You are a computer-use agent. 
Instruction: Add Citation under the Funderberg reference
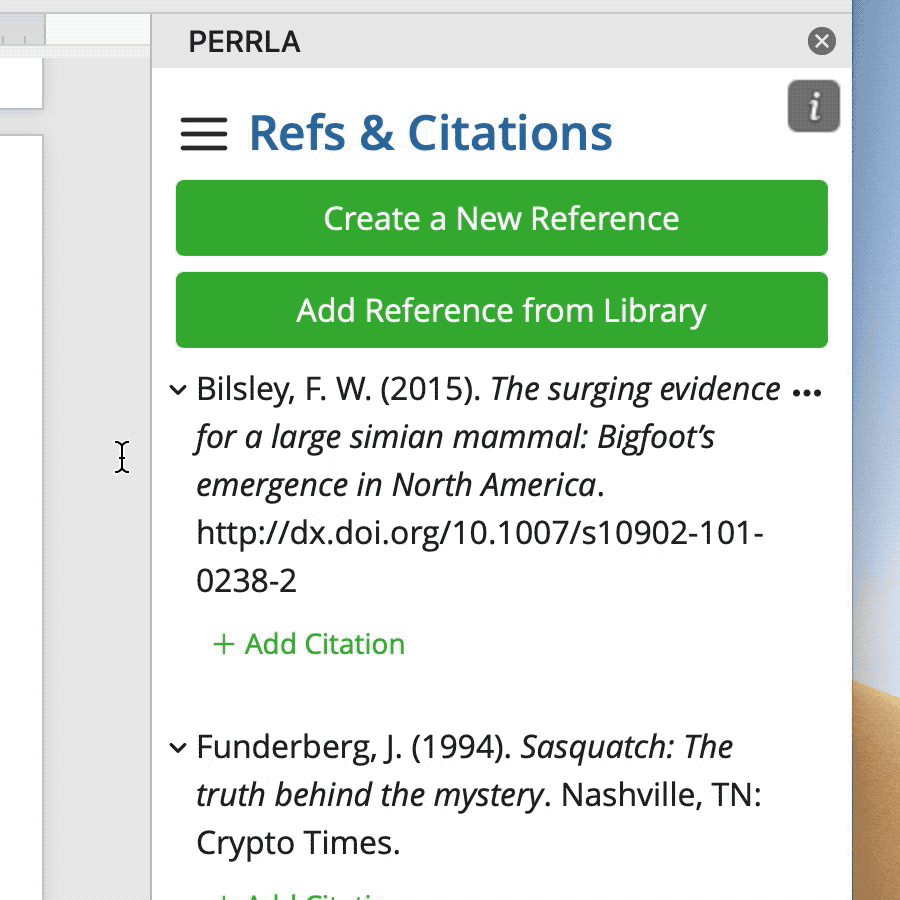coord(309,893)
